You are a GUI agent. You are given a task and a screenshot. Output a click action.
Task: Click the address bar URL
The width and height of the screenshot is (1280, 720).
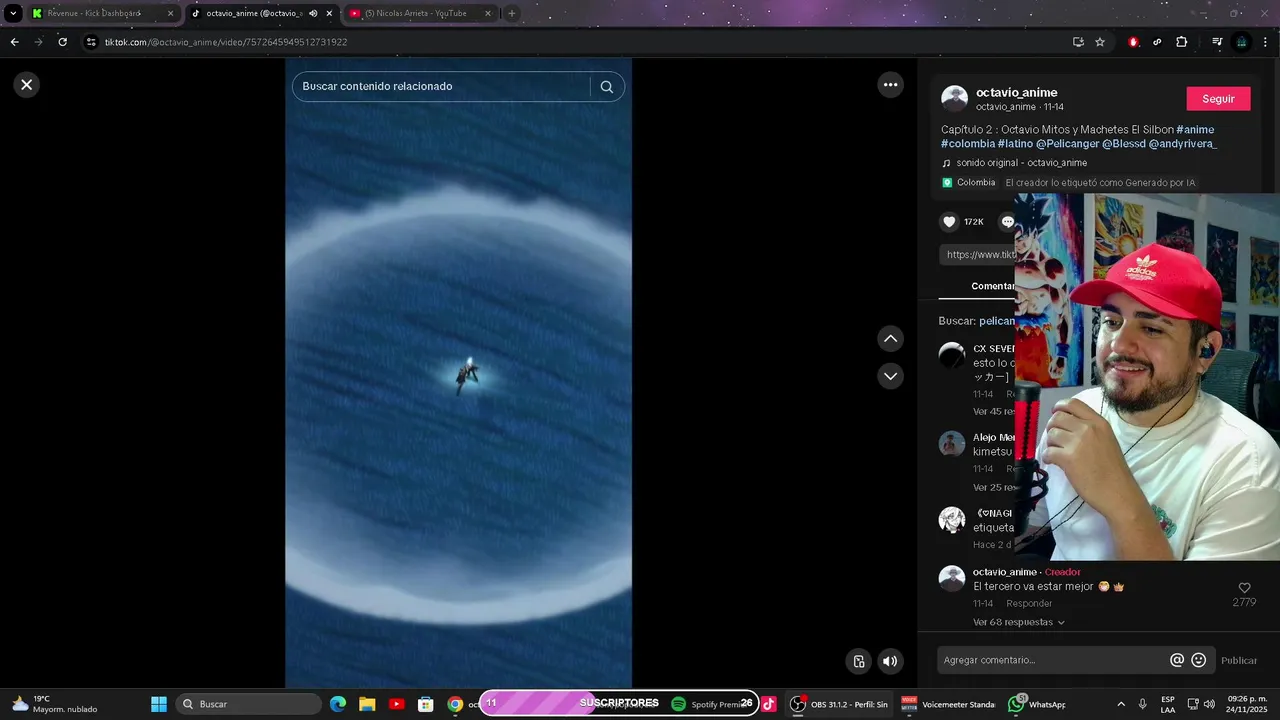tap(226, 42)
